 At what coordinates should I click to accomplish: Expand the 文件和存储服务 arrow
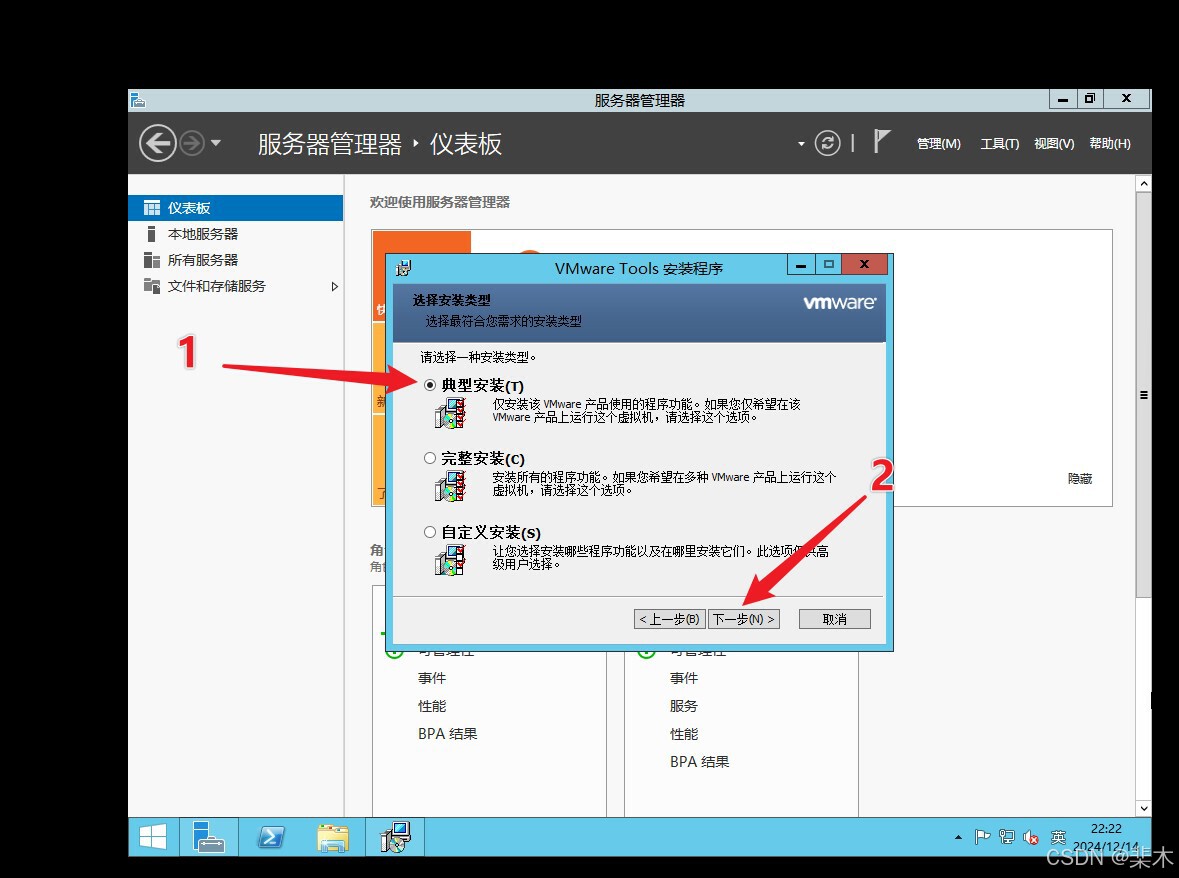tap(335, 286)
